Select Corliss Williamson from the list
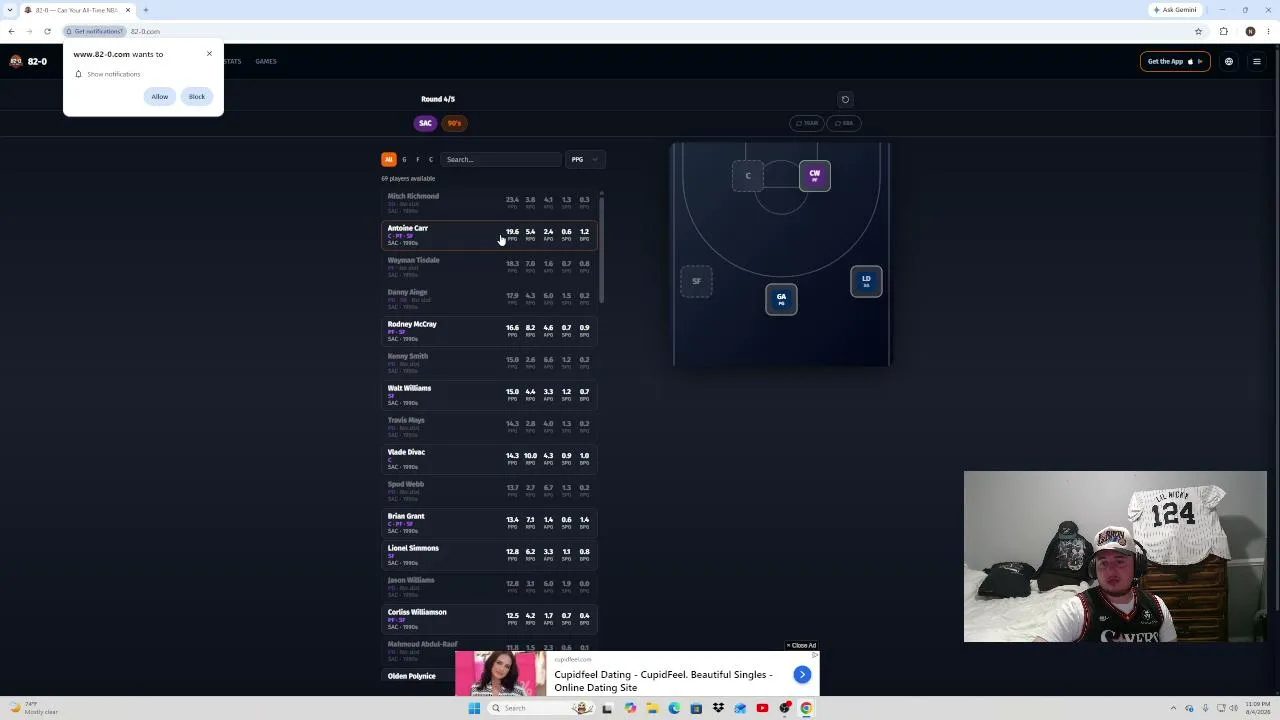1280x720 pixels. (x=489, y=619)
